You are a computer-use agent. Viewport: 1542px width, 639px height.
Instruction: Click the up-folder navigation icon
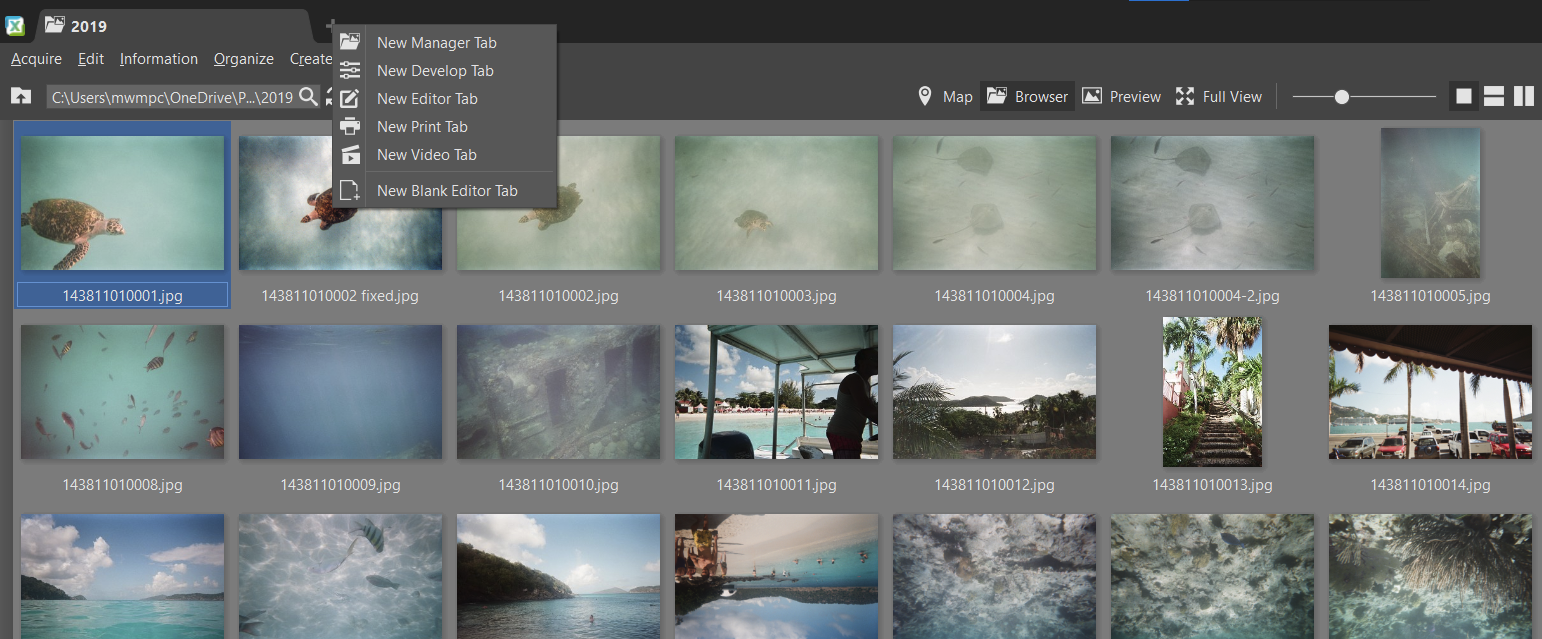point(21,96)
